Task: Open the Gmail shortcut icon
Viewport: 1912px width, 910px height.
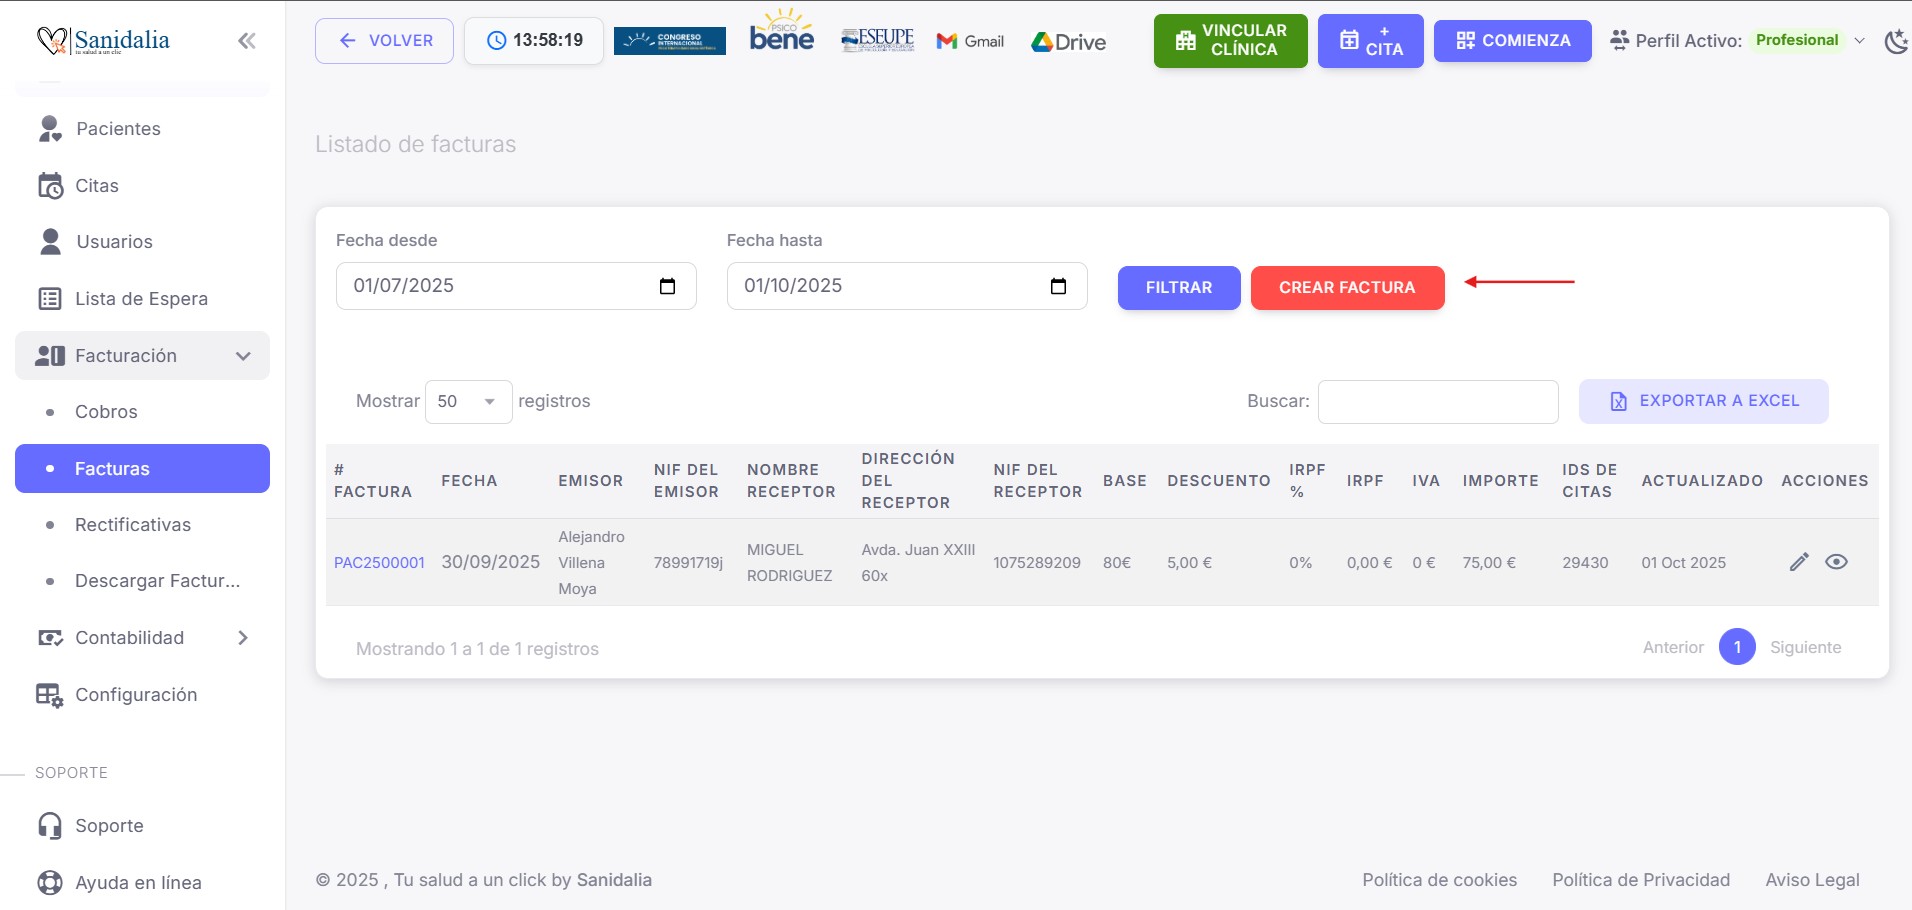Action: click(970, 41)
